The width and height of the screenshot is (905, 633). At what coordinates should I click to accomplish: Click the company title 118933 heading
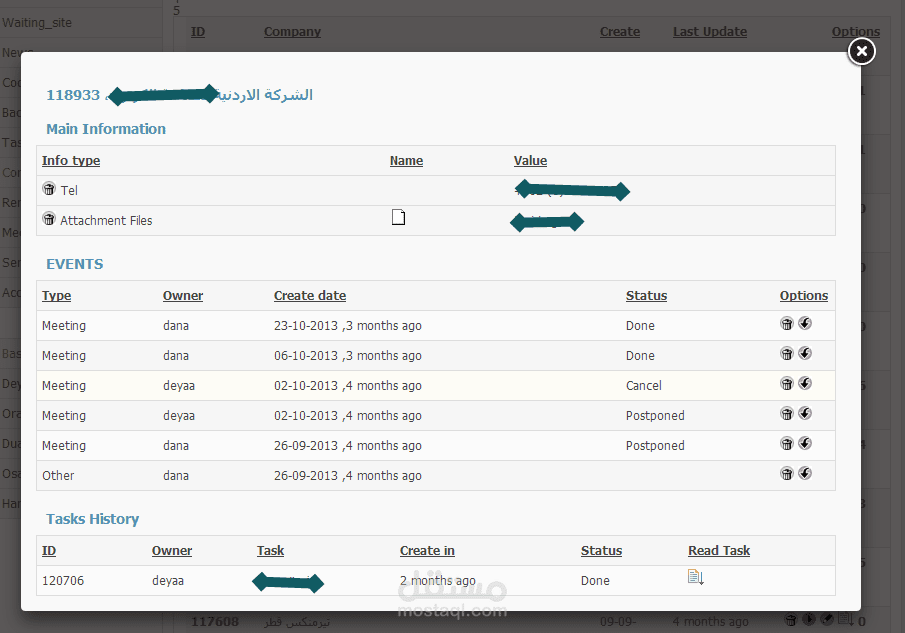click(x=179, y=95)
